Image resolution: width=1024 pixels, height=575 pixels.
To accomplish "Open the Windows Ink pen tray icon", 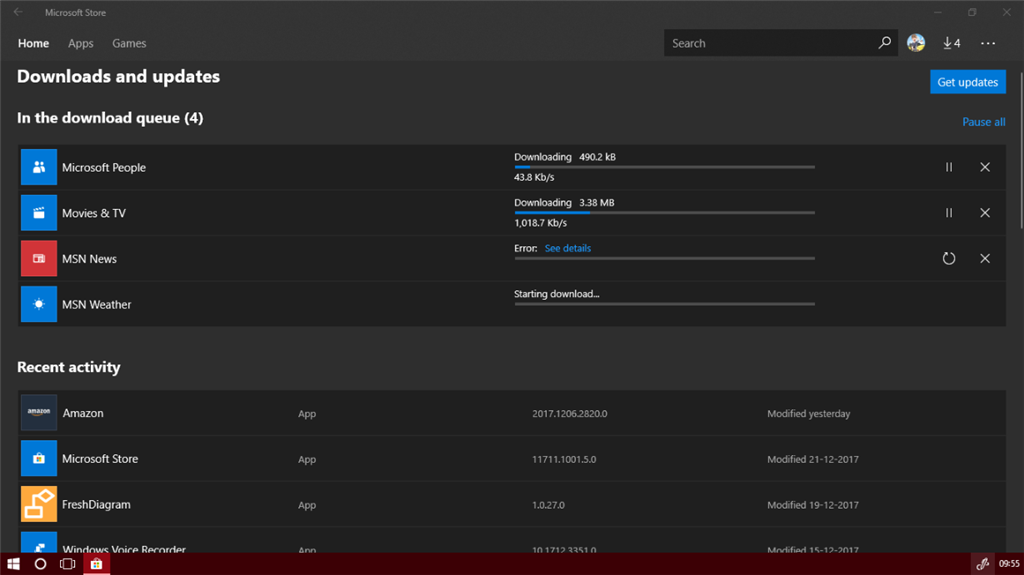I will [982, 564].
